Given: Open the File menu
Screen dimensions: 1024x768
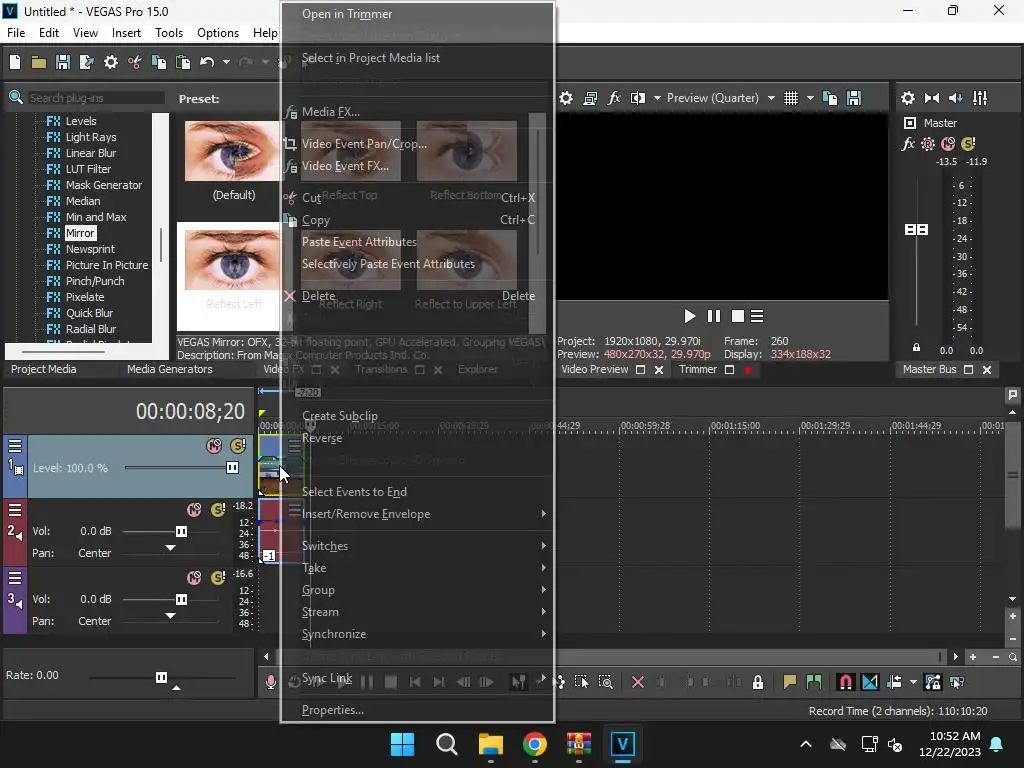Looking at the screenshot, I should [x=16, y=33].
